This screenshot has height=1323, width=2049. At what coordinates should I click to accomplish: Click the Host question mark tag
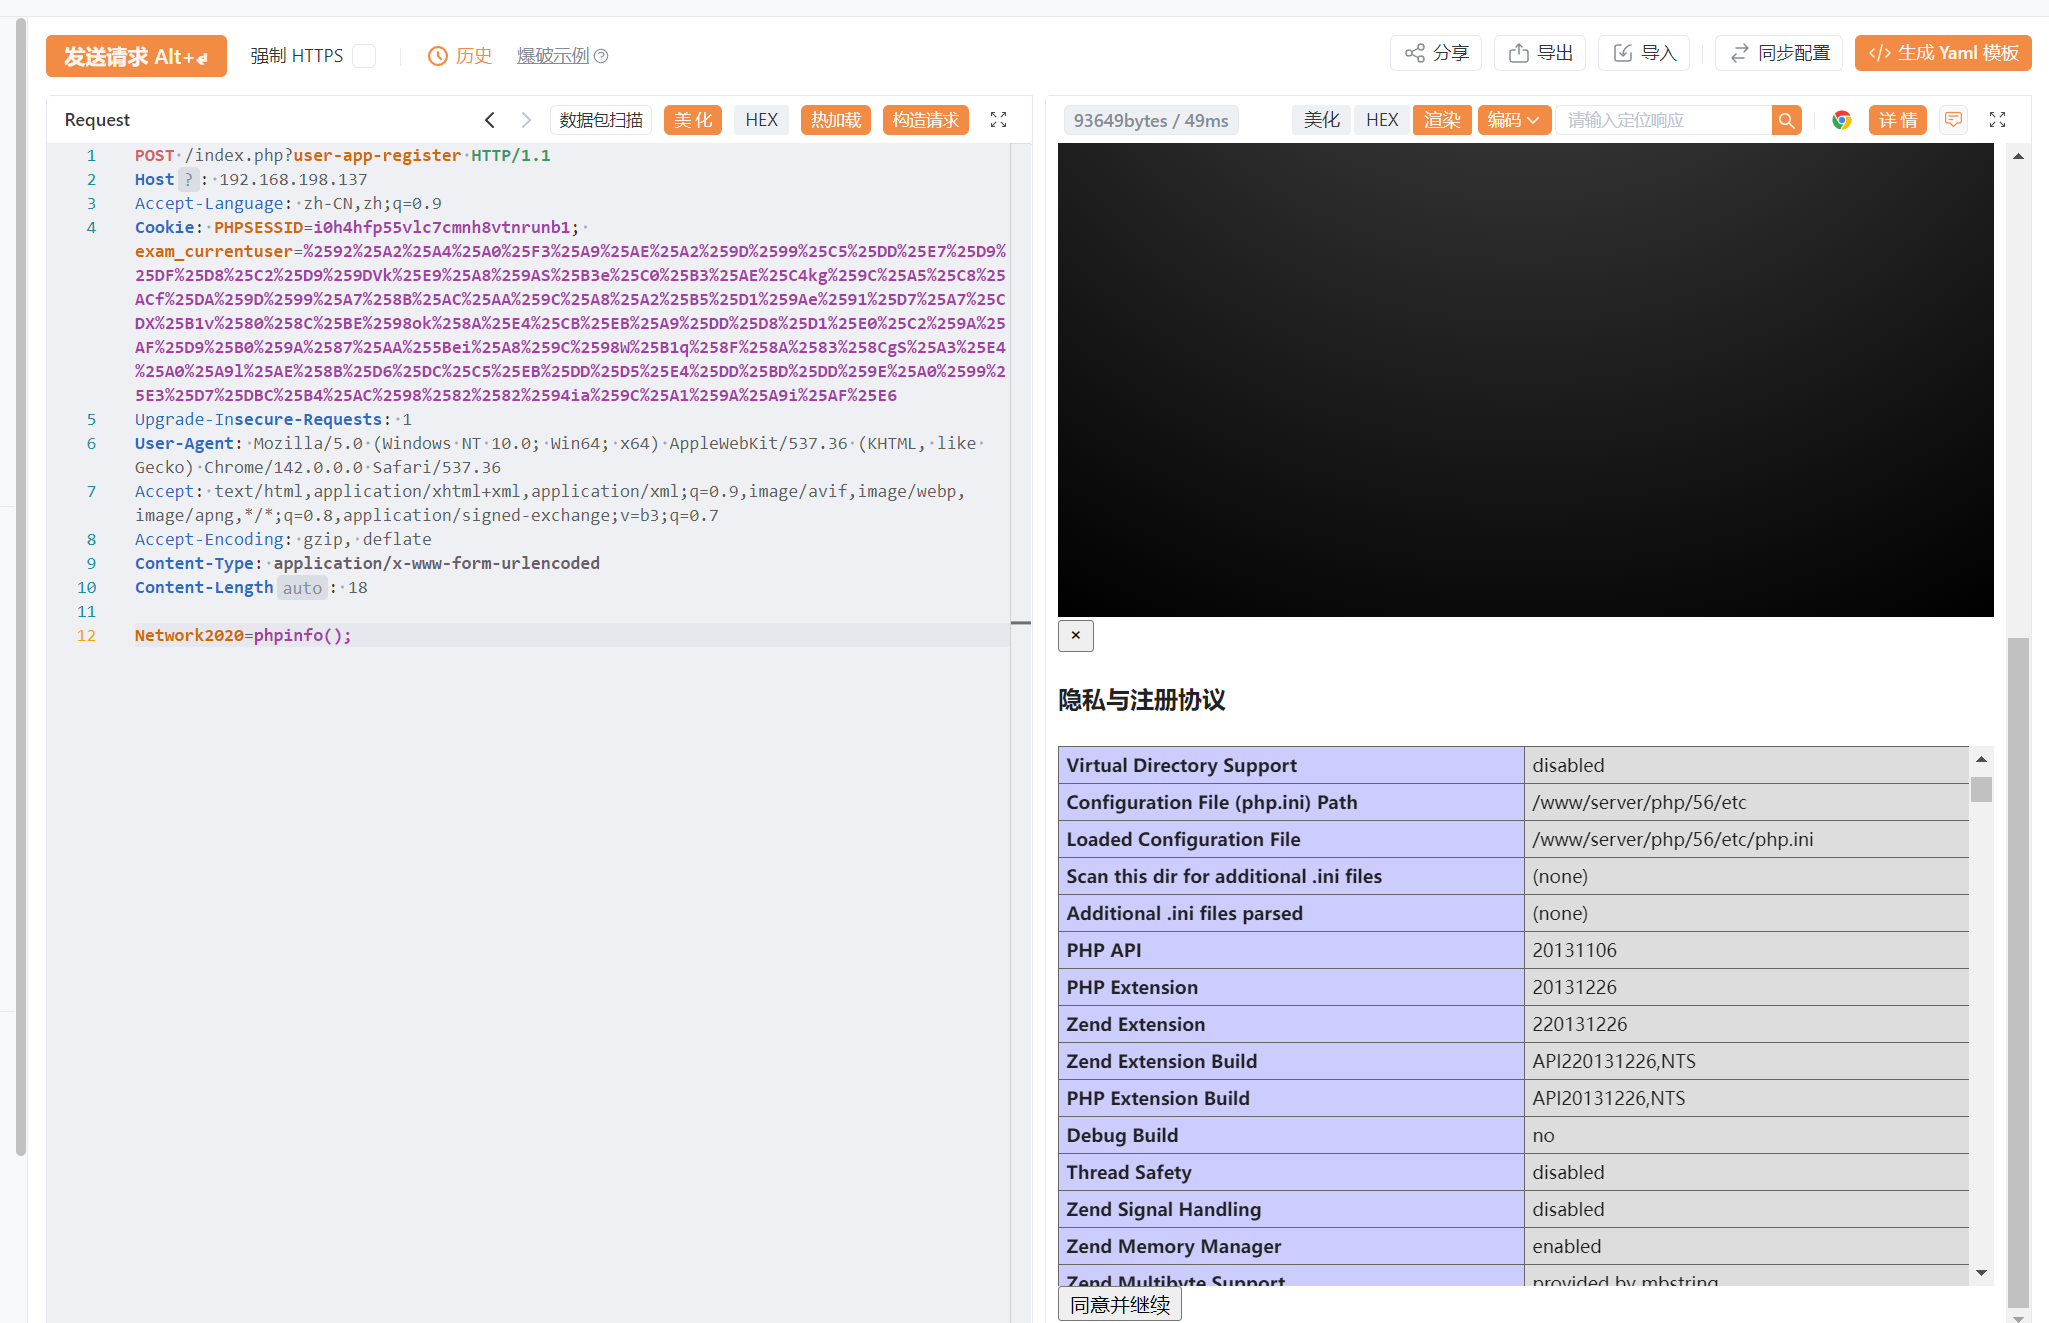click(188, 180)
